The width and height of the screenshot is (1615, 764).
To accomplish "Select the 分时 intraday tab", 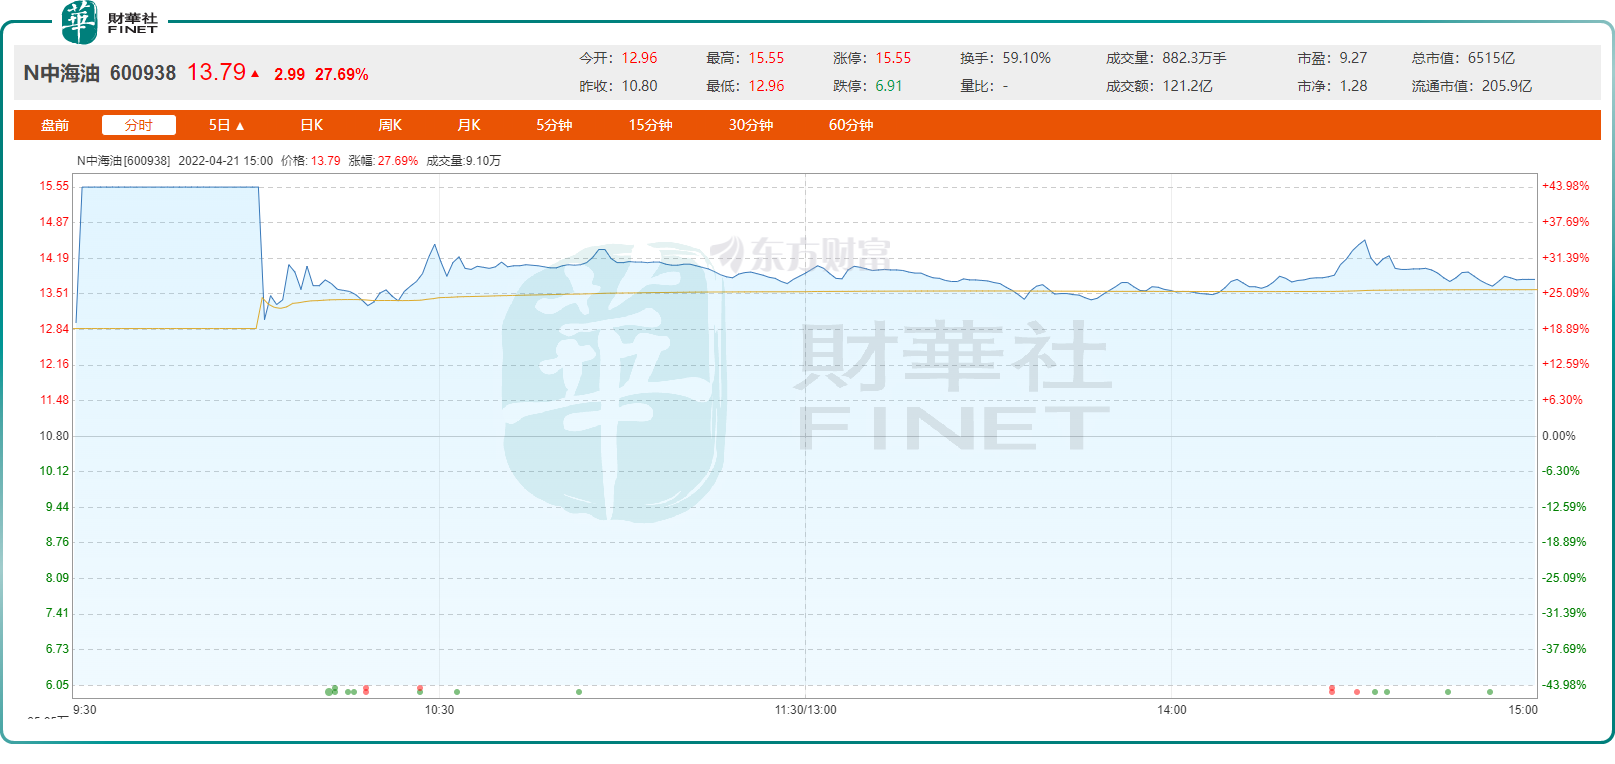I will coord(139,125).
